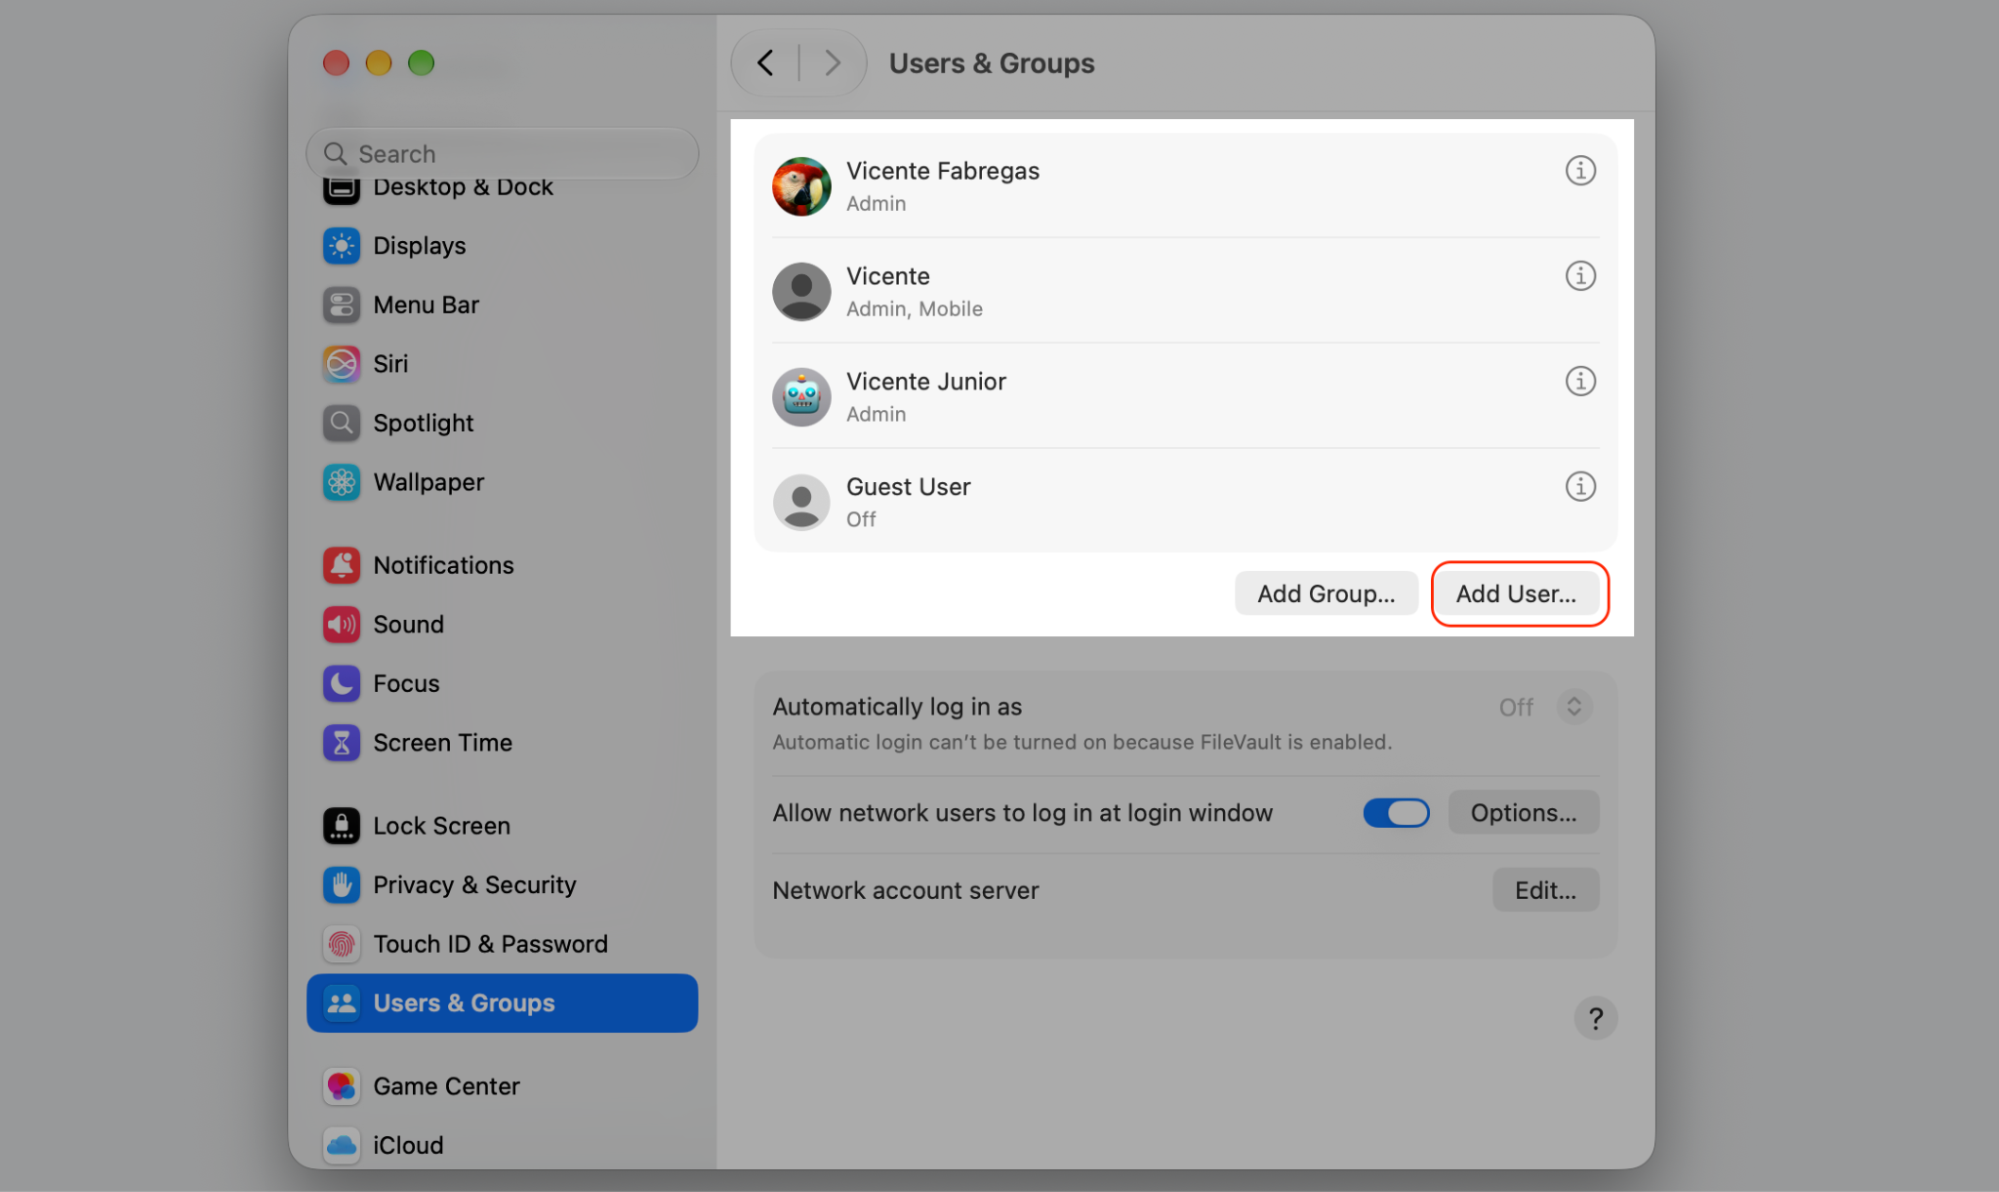The image size is (1999, 1192).
Task: Open info for Vicente Fabregas
Action: click(1580, 171)
